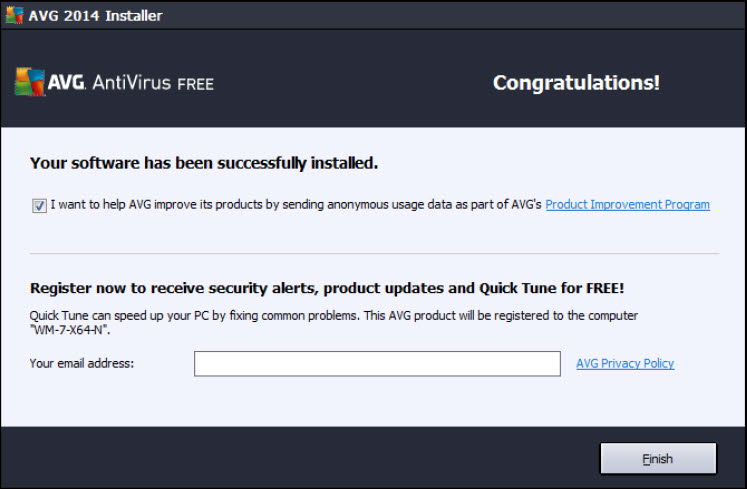747x489 pixels.
Task: Click the "Register now to receive security alerts" heading
Action: 327,288
